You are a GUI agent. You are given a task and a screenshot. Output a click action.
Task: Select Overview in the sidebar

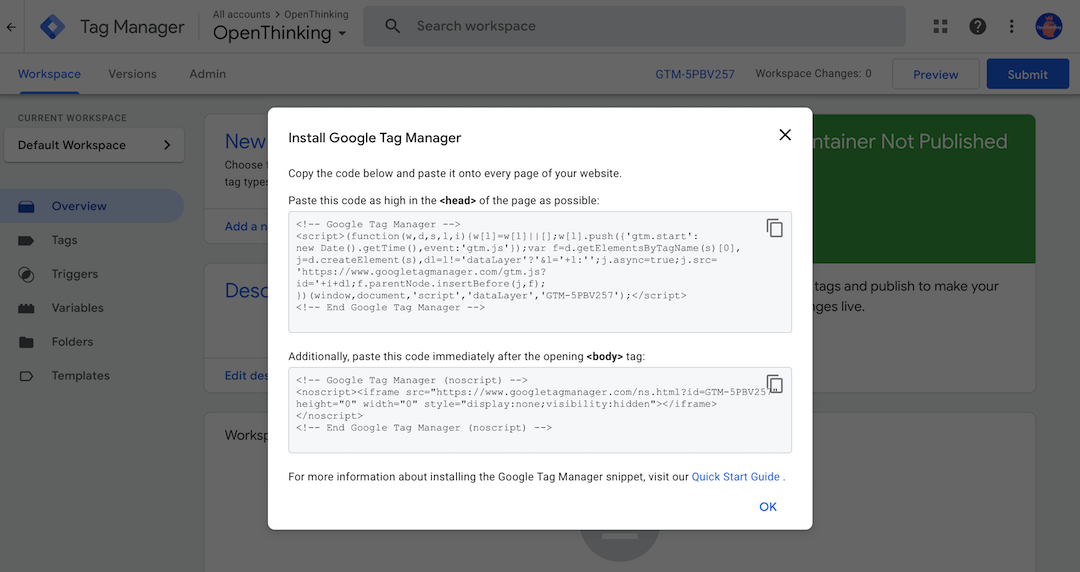tap(92, 206)
